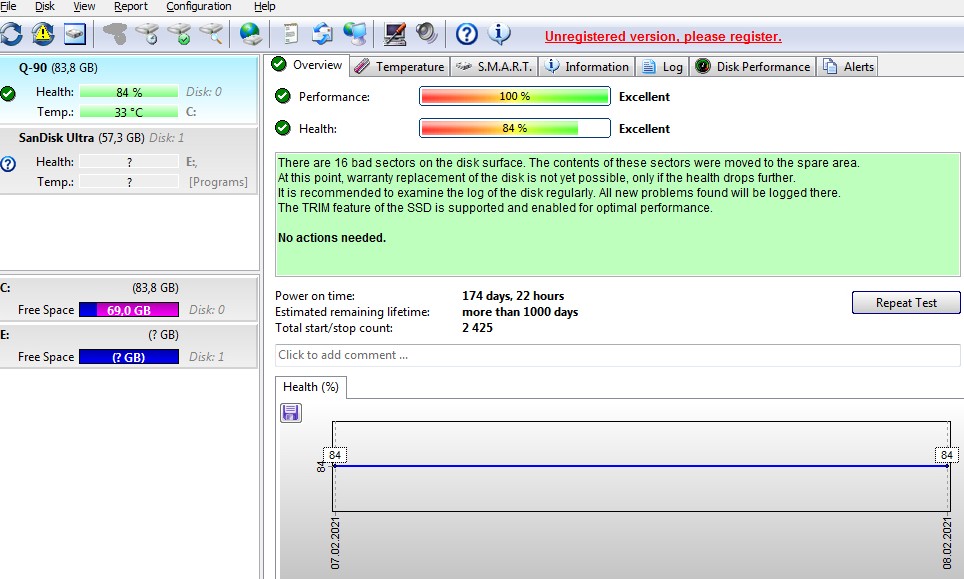Click question mark status icon for SanDisk Ultra
The width and height of the screenshot is (964, 579).
[x=8, y=164]
